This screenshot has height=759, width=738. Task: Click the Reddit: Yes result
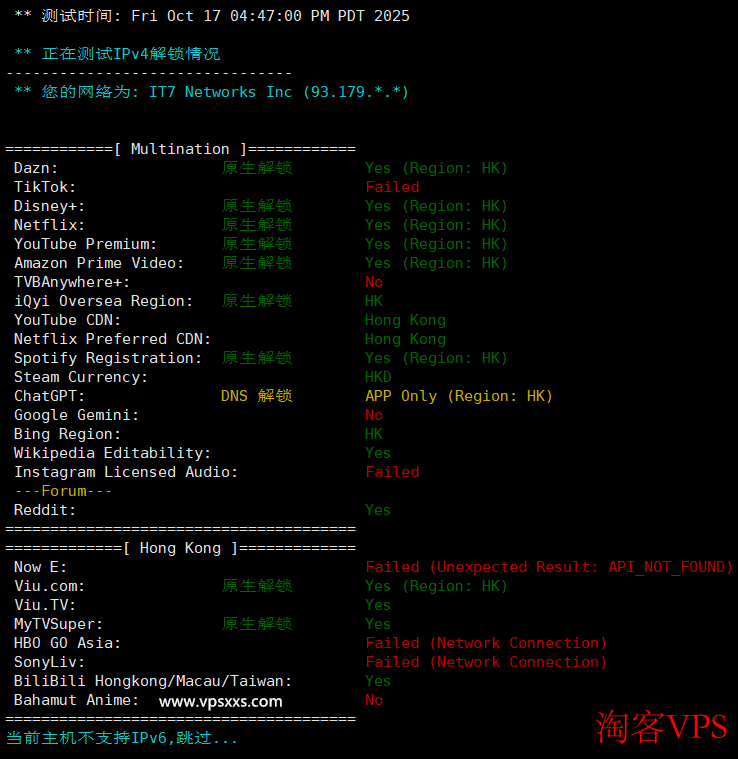(378, 510)
